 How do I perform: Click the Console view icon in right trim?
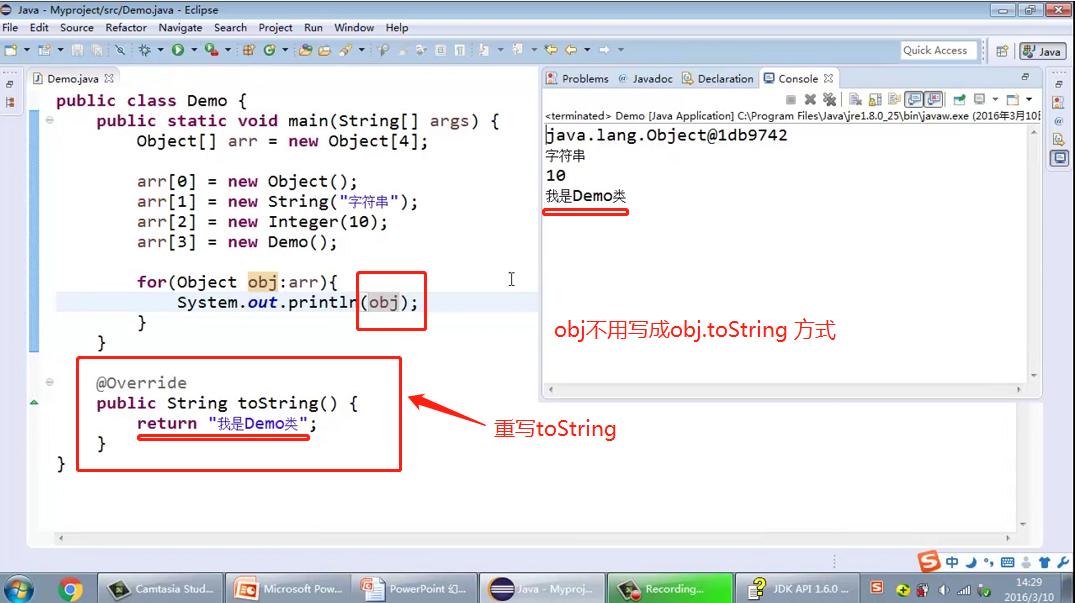click(1060, 158)
